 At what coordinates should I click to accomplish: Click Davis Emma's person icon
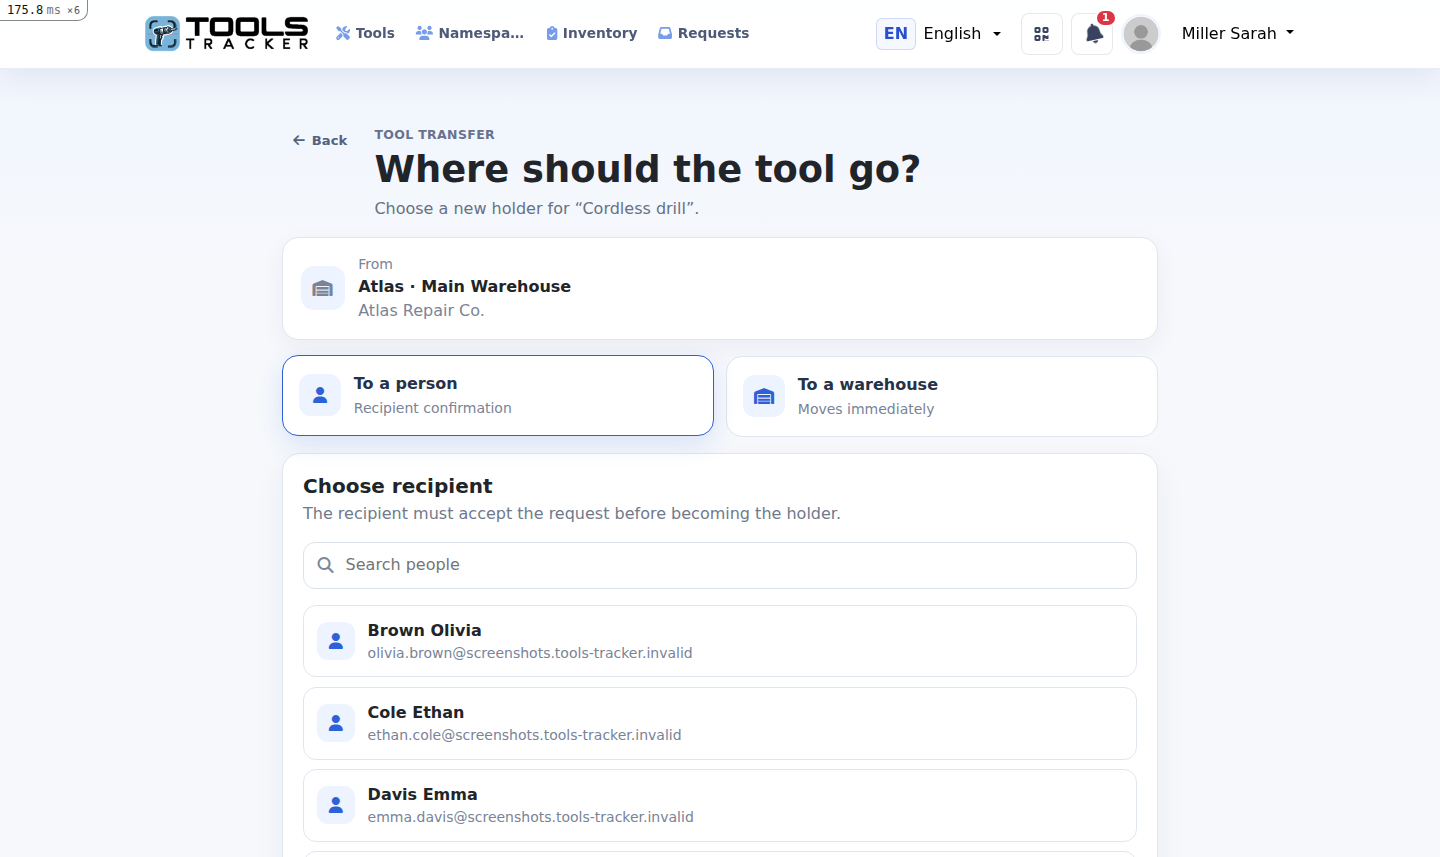point(336,805)
